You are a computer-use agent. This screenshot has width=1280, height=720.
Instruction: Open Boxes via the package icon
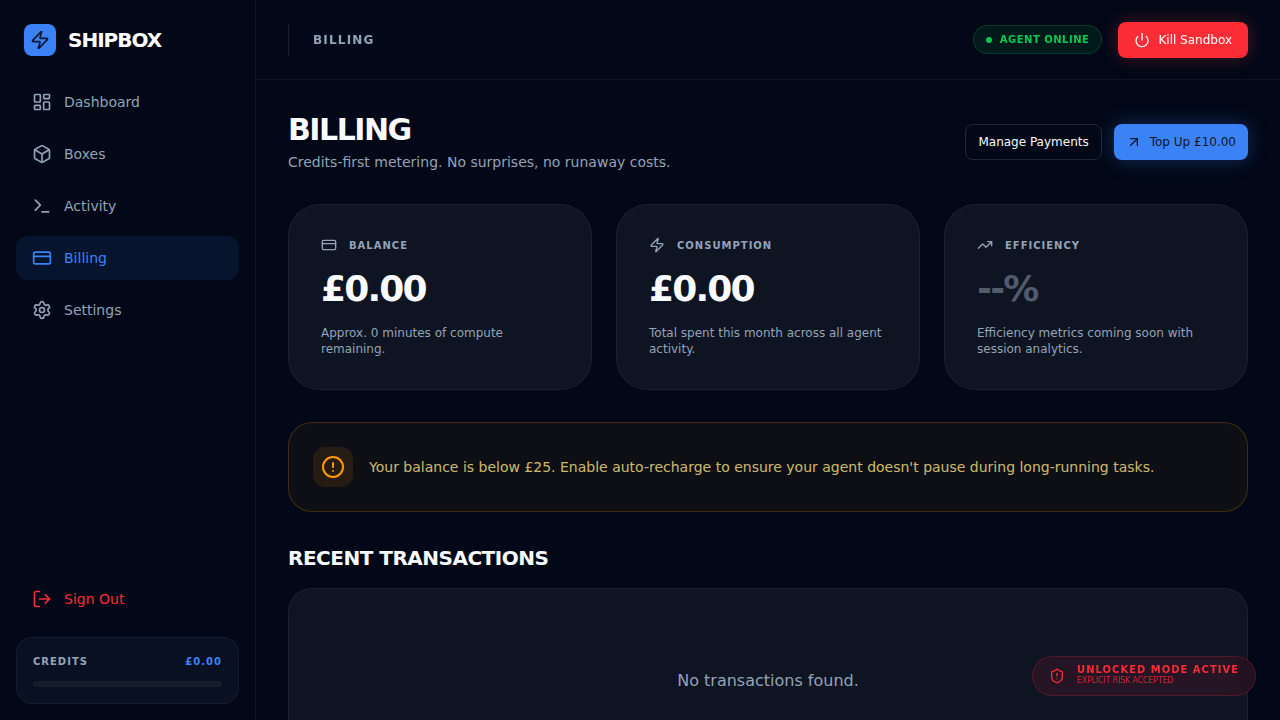tap(41, 153)
